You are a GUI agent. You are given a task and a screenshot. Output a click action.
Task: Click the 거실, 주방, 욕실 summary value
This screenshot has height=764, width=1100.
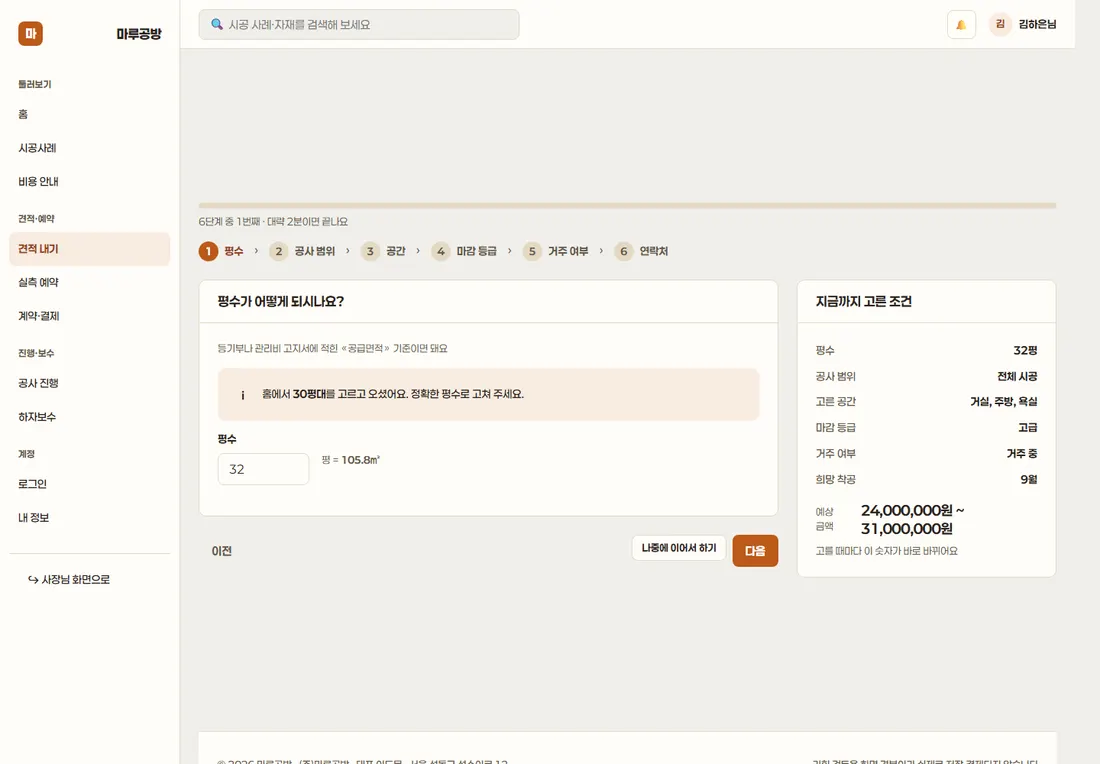(x=1003, y=402)
